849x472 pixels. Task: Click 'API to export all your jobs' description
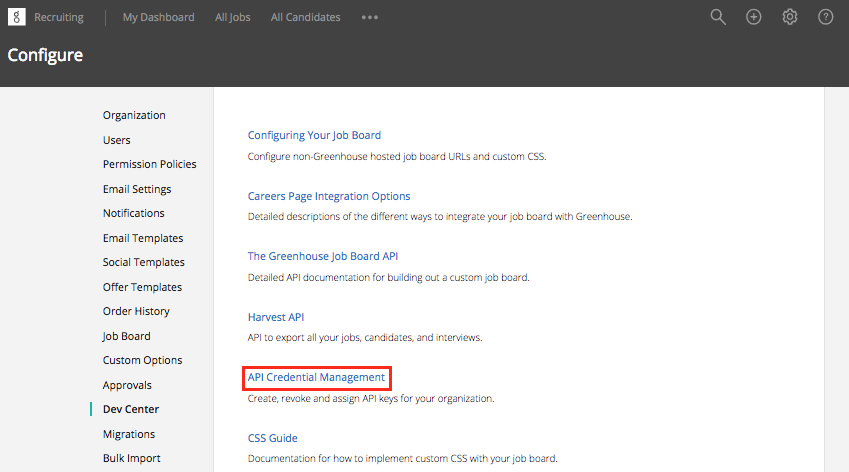[x=364, y=338]
